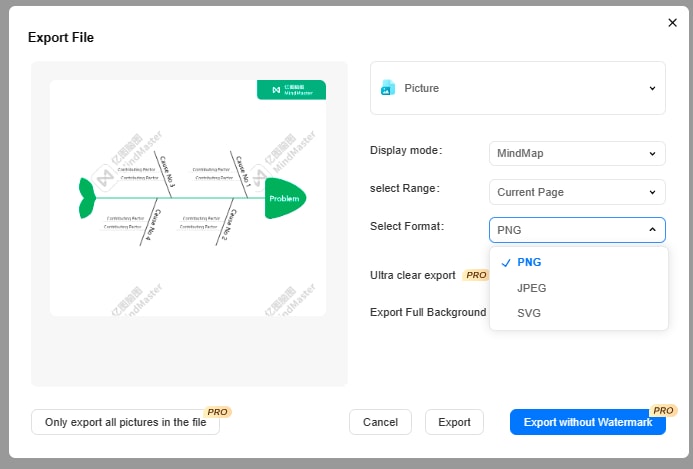Collapse the Select Format dropdown arrow
693x469 pixels.
pyautogui.click(x=652, y=230)
